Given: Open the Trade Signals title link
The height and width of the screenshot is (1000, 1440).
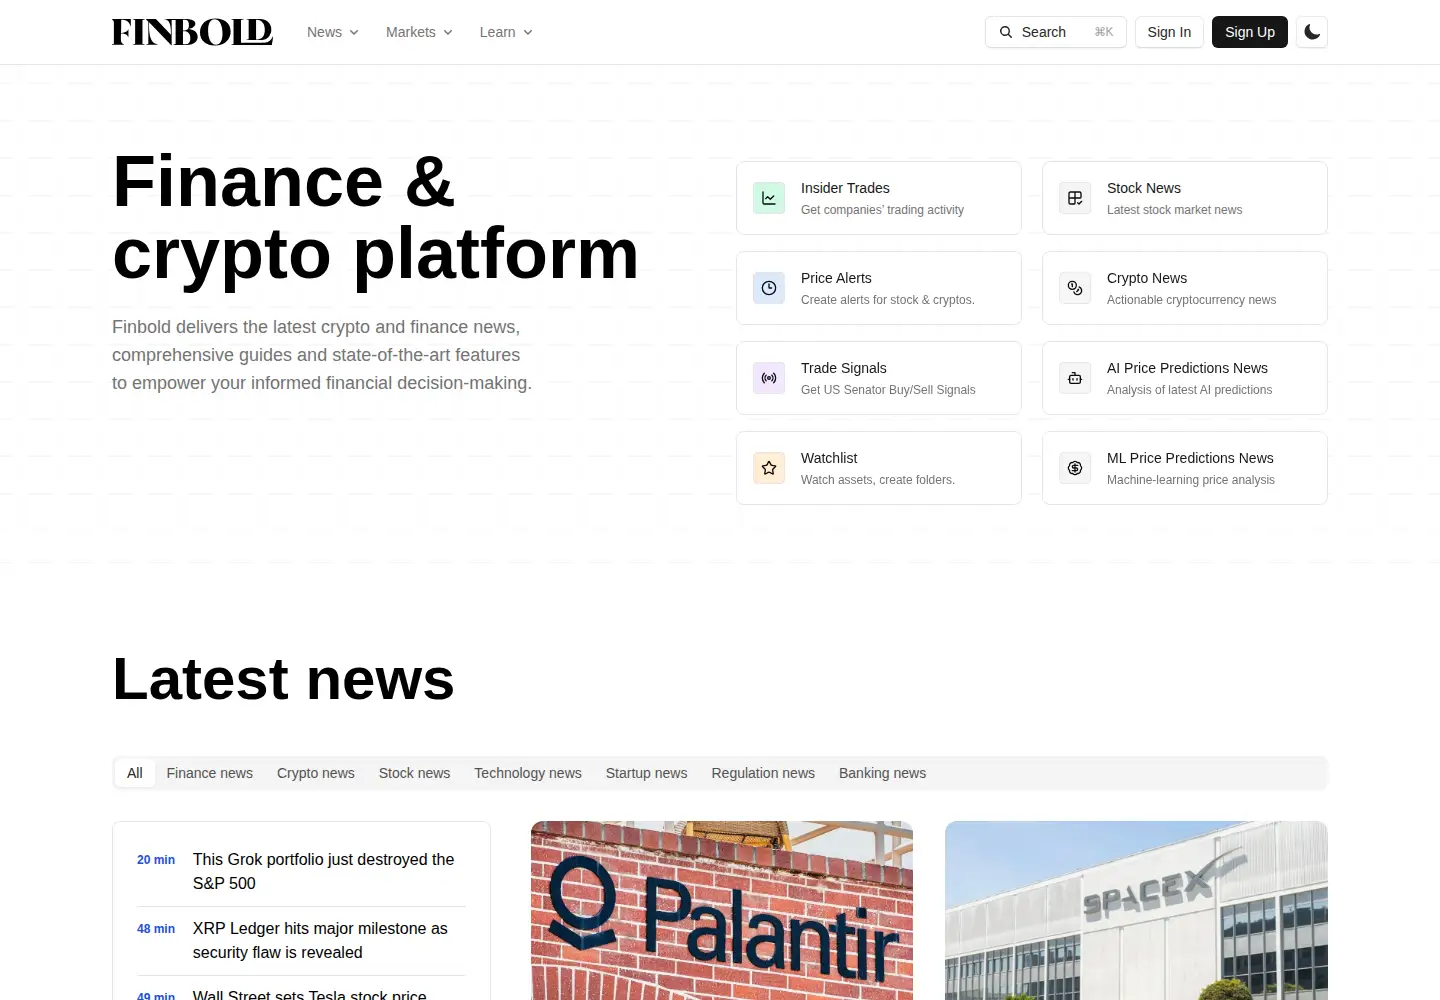Looking at the screenshot, I should tap(844, 368).
